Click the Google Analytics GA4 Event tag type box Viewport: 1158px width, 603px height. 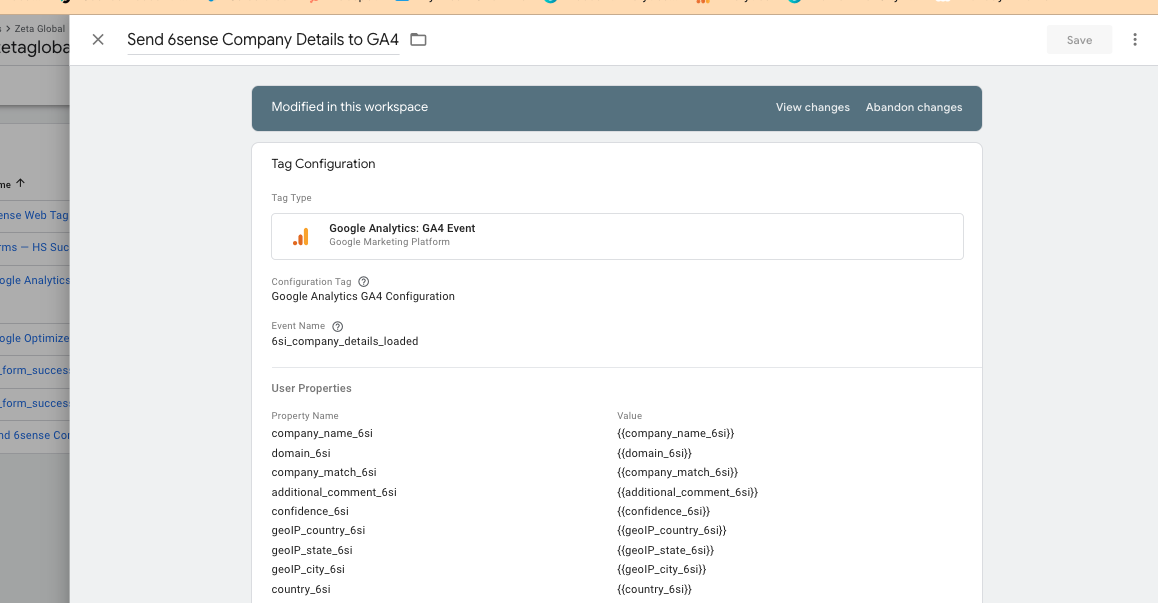(x=617, y=236)
